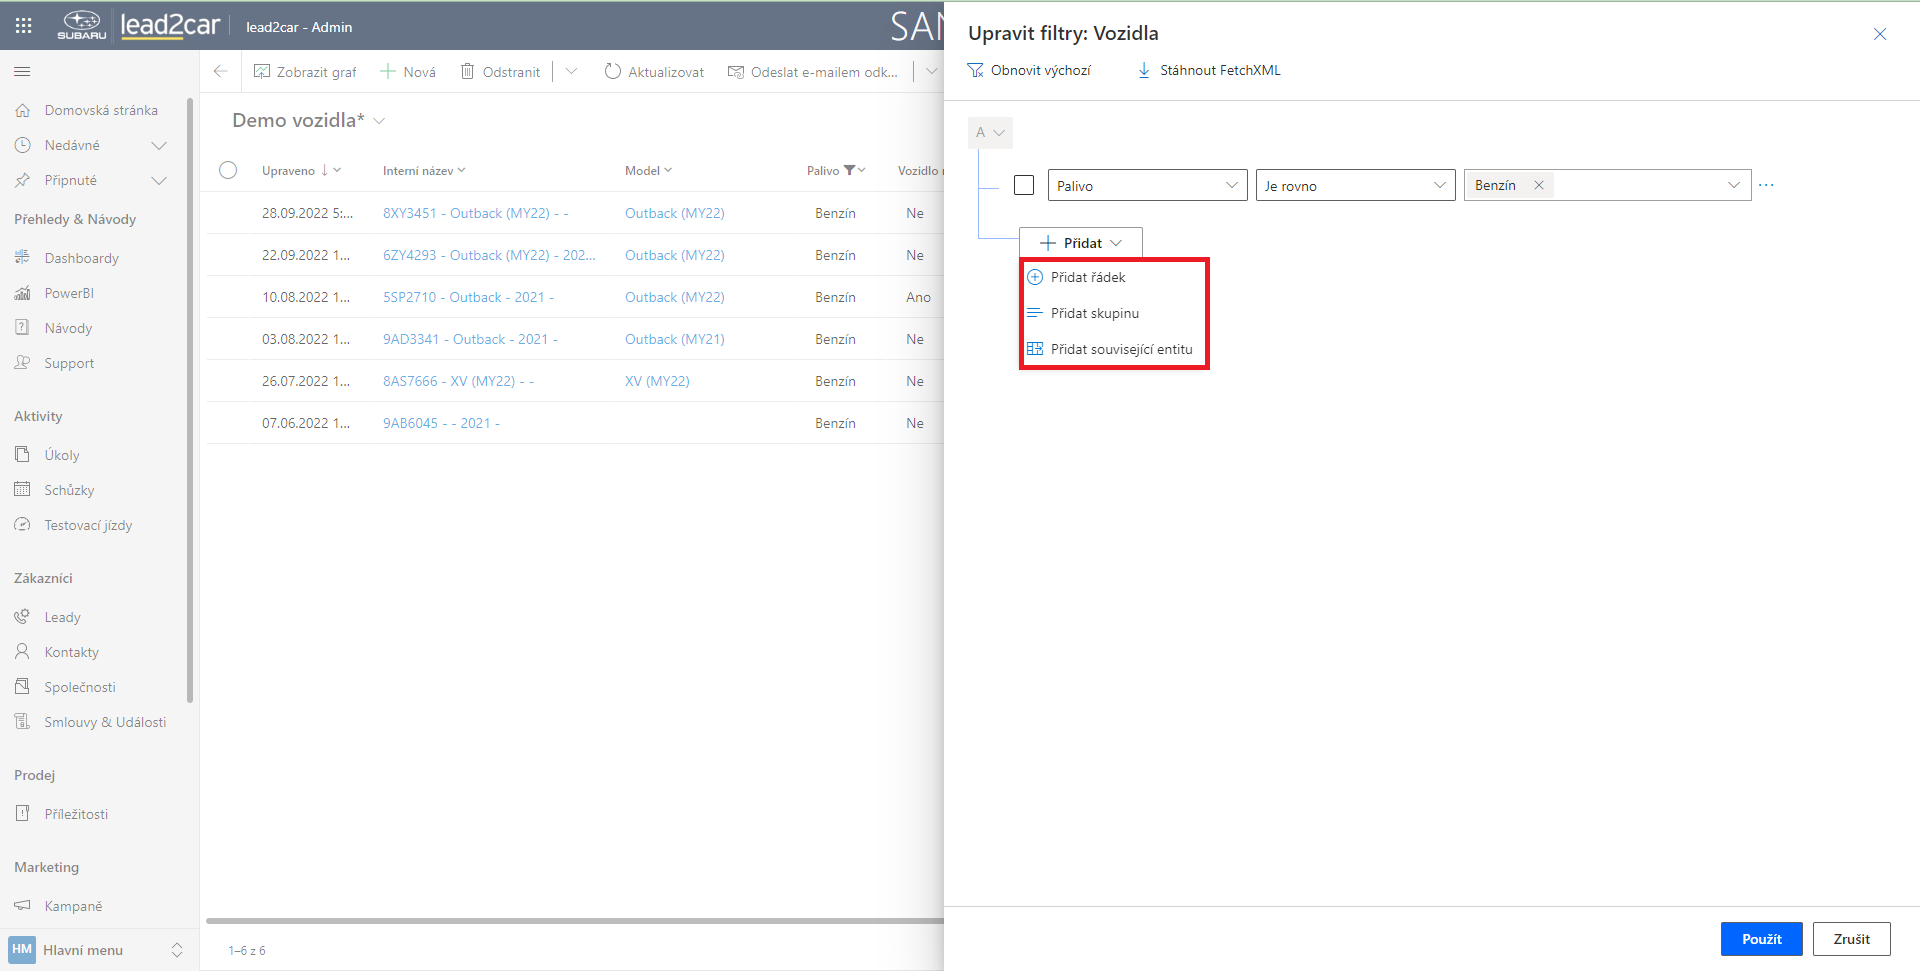Open the Je rovno operator dropdown

tap(1355, 185)
